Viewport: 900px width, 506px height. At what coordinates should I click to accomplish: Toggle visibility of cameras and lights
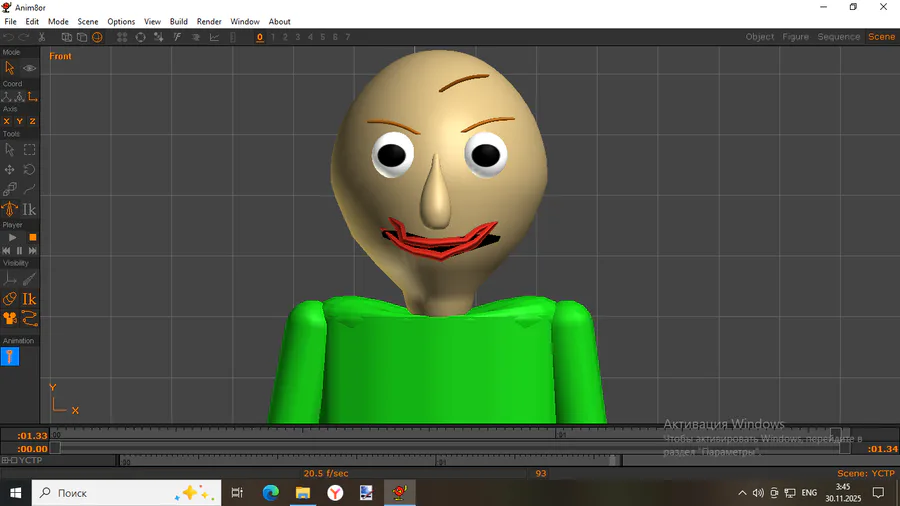point(9,318)
